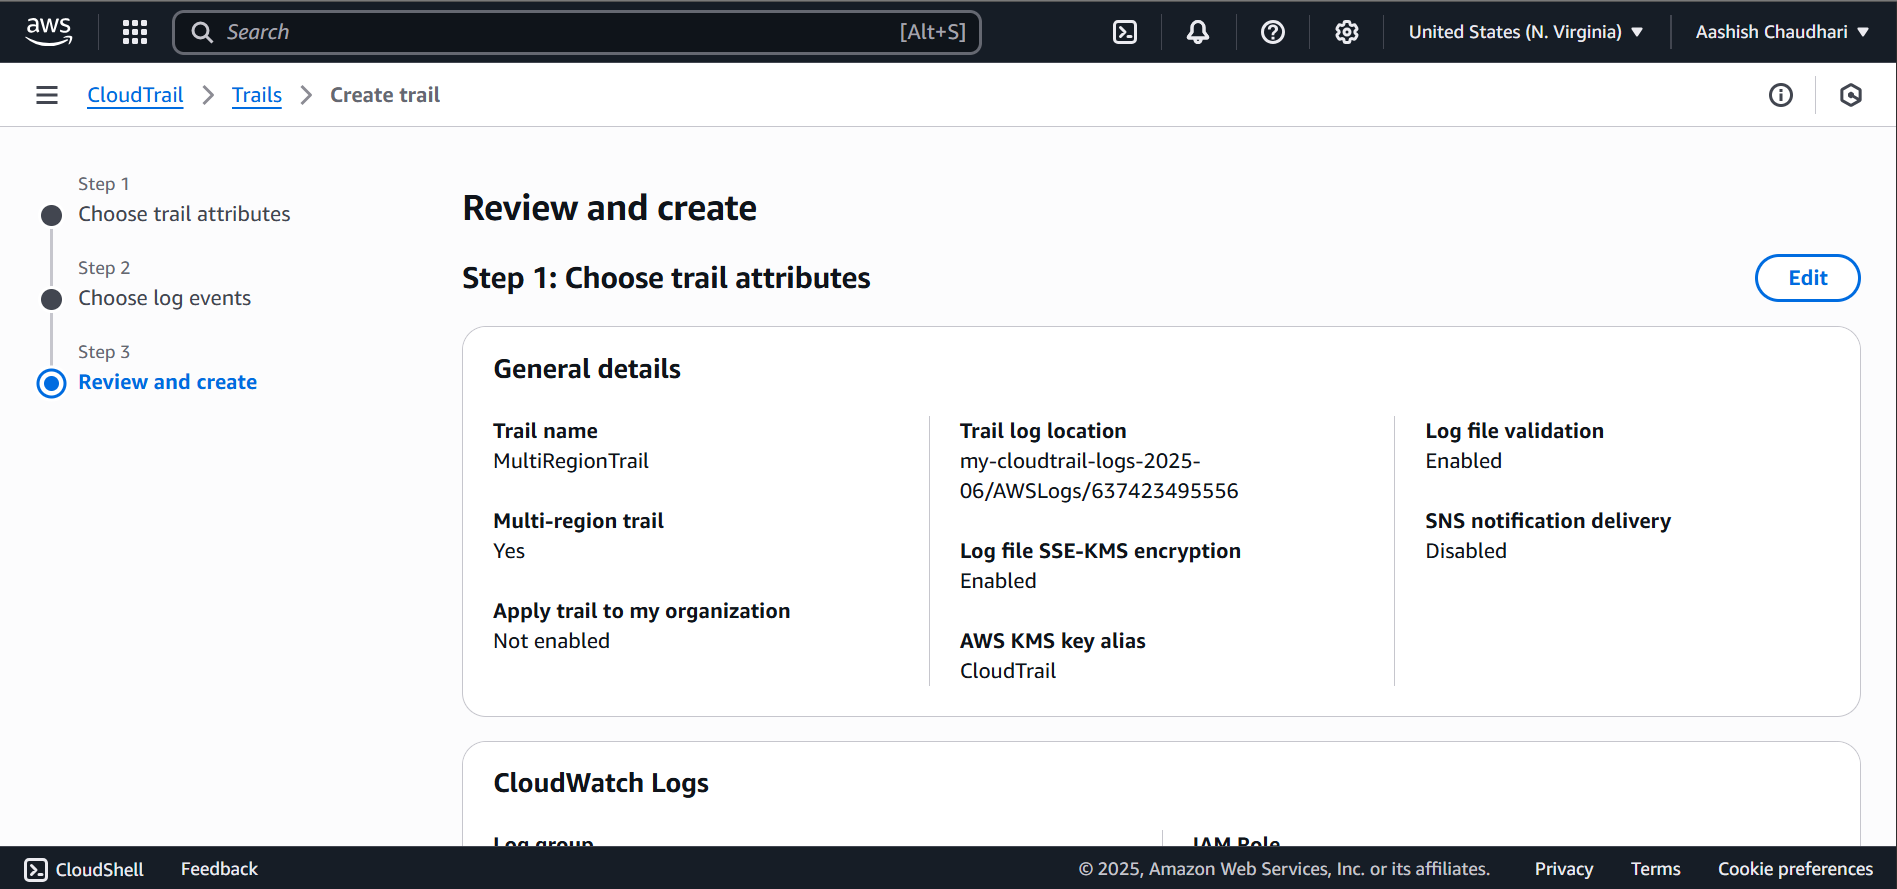Open the services grid menu
Image resolution: width=1897 pixels, height=889 pixels.
(x=135, y=32)
